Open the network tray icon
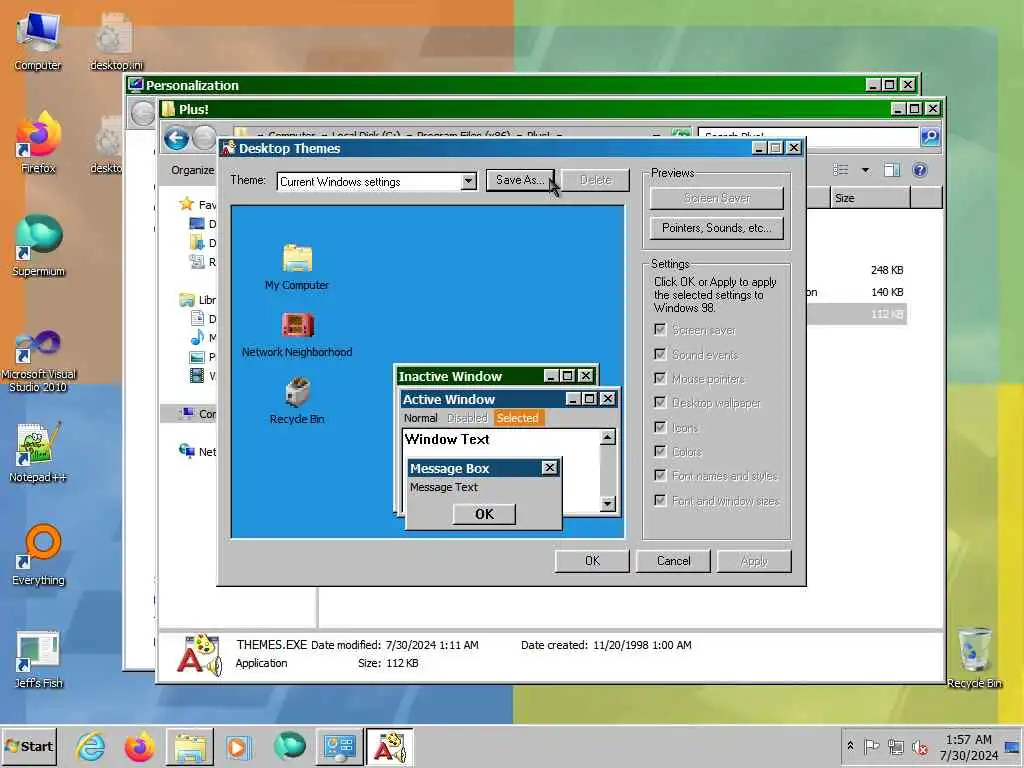Image resolution: width=1024 pixels, height=768 pixels. [895, 746]
